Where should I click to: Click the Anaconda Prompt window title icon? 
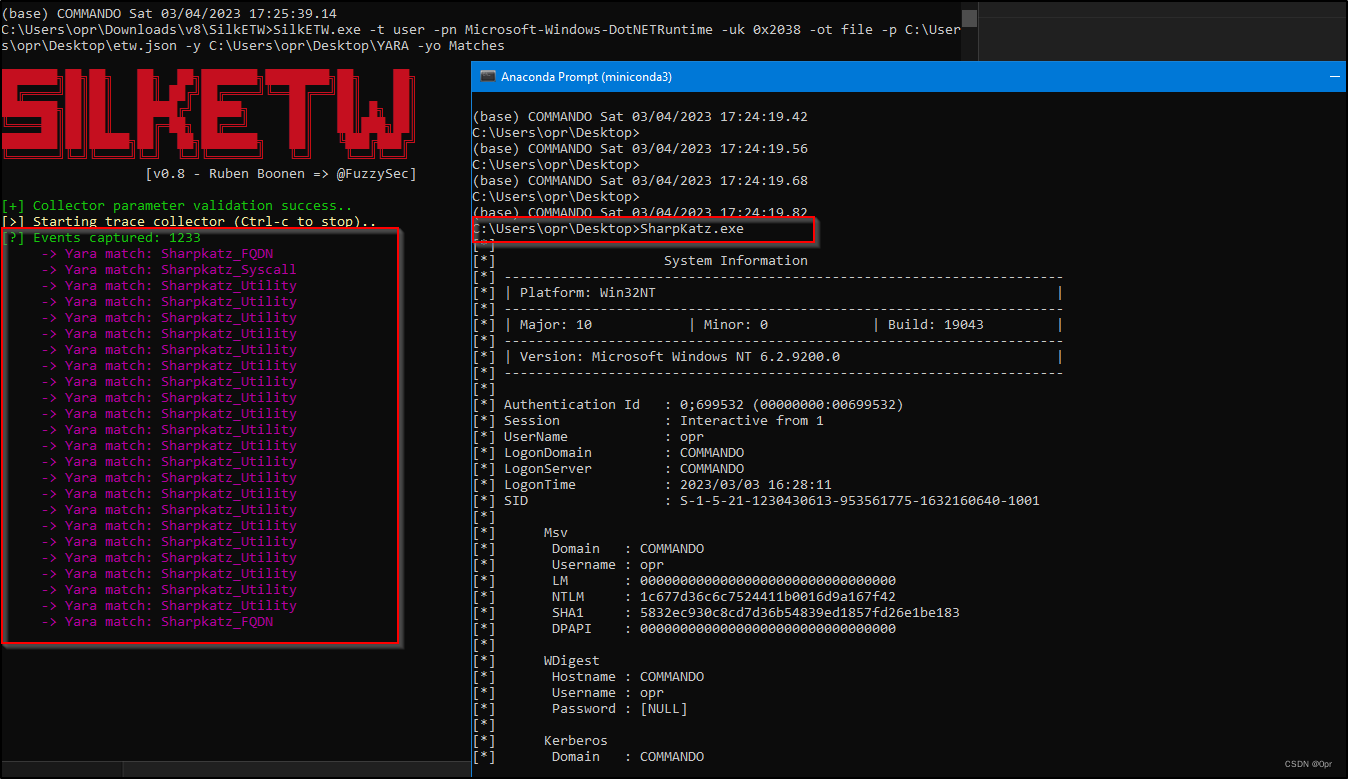point(488,76)
